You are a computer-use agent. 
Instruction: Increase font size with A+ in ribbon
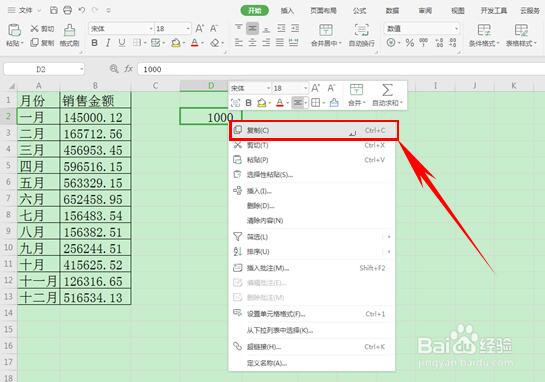pos(200,29)
